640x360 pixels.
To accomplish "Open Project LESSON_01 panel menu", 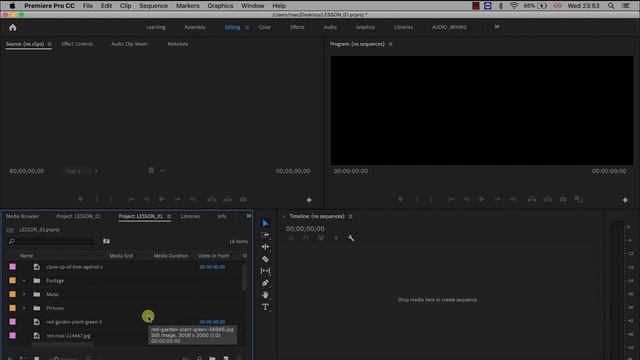I will [169, 216].
